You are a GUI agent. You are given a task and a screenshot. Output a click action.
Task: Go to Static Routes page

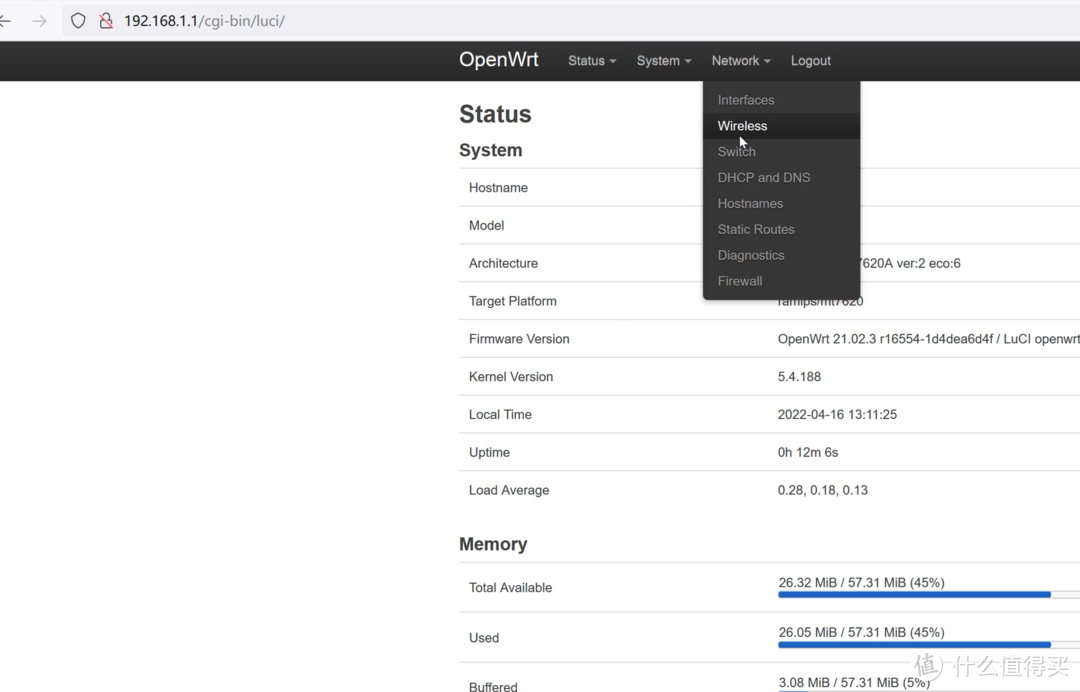click(x=756, y=230)
